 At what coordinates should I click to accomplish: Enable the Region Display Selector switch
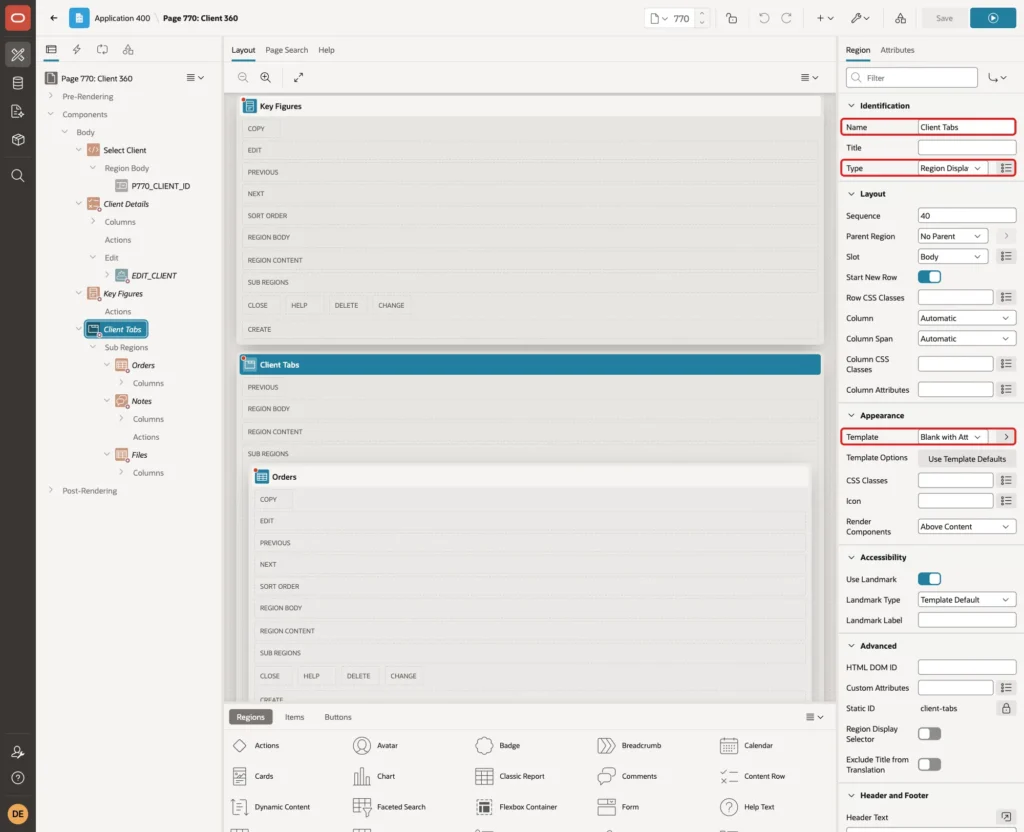(929, 734)
